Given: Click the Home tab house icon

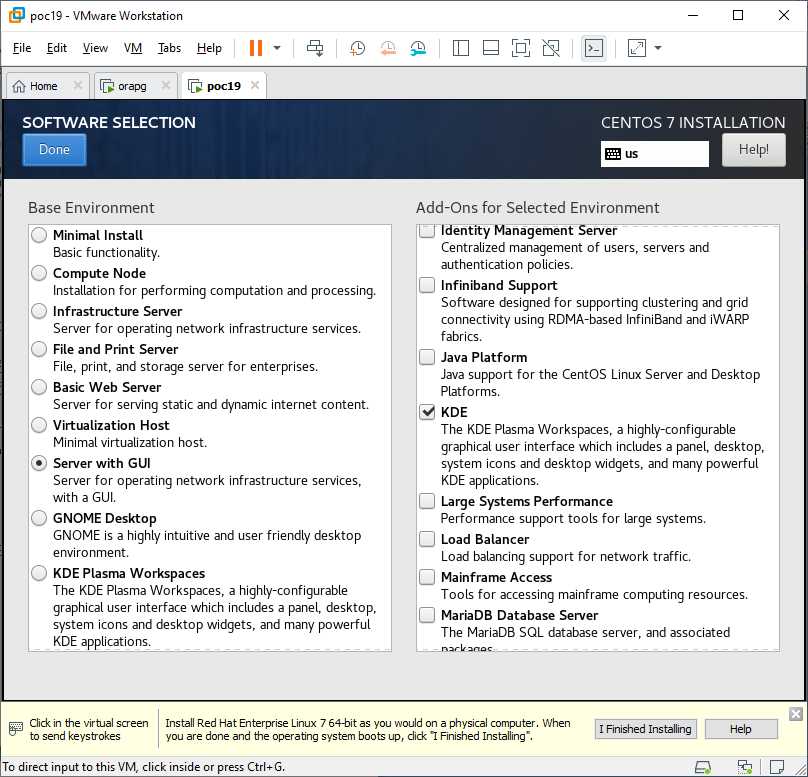Looking at the screenshot, I should click(19, 87).
